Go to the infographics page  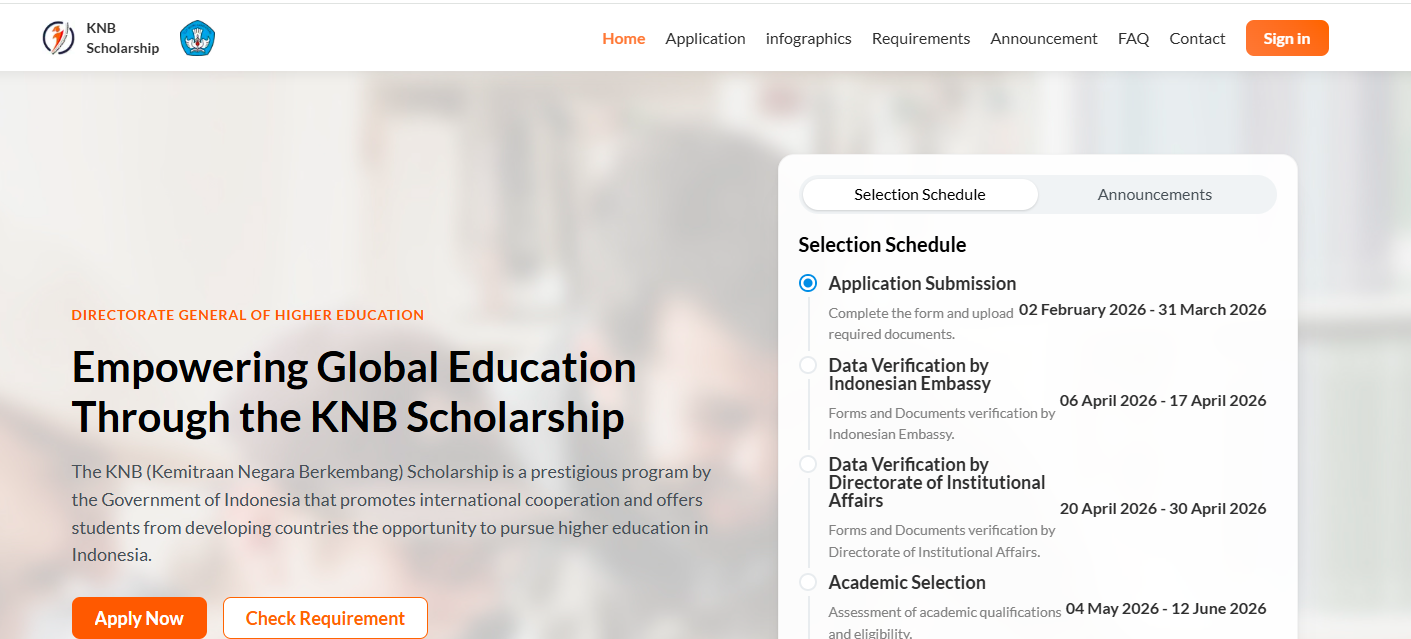click(x=809, y=38)
